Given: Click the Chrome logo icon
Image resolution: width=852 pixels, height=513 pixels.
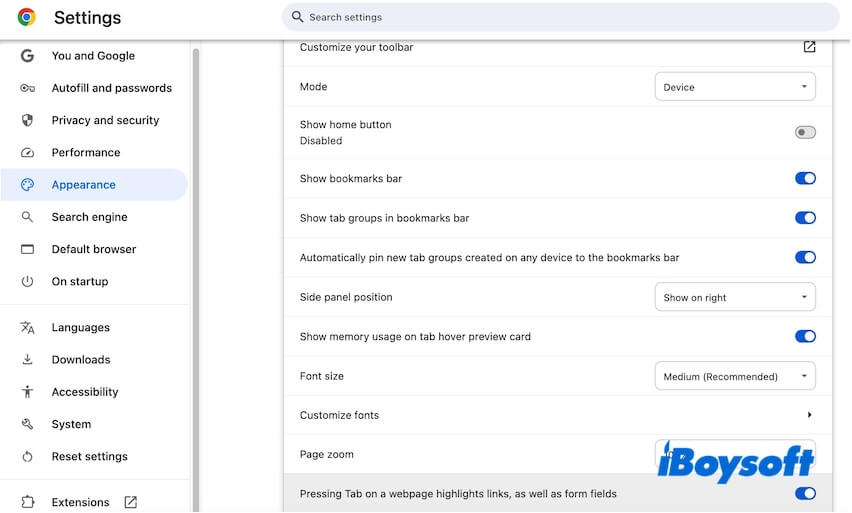Looking at the screenshot, I should [x=27, y=17].
